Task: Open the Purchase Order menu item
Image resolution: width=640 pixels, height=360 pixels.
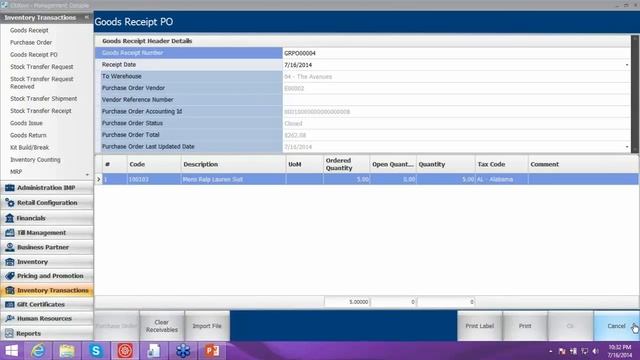Action: (31, 42)
